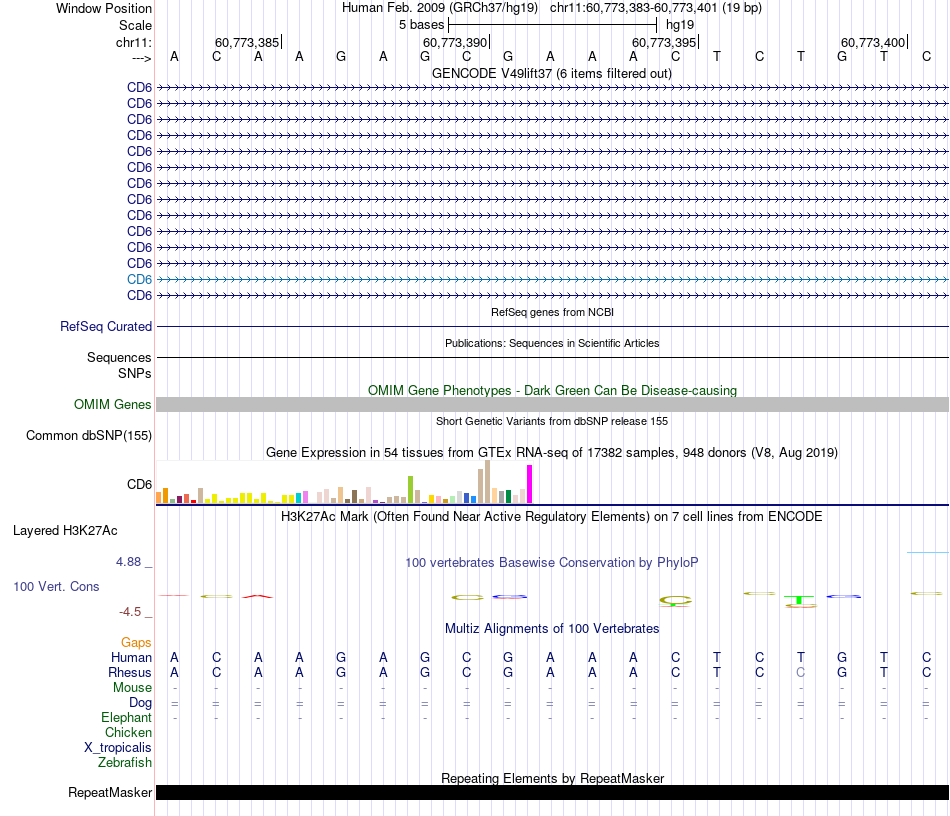
Task: Click the -4.5 lower scale value
Action: [x=130, y=612]
